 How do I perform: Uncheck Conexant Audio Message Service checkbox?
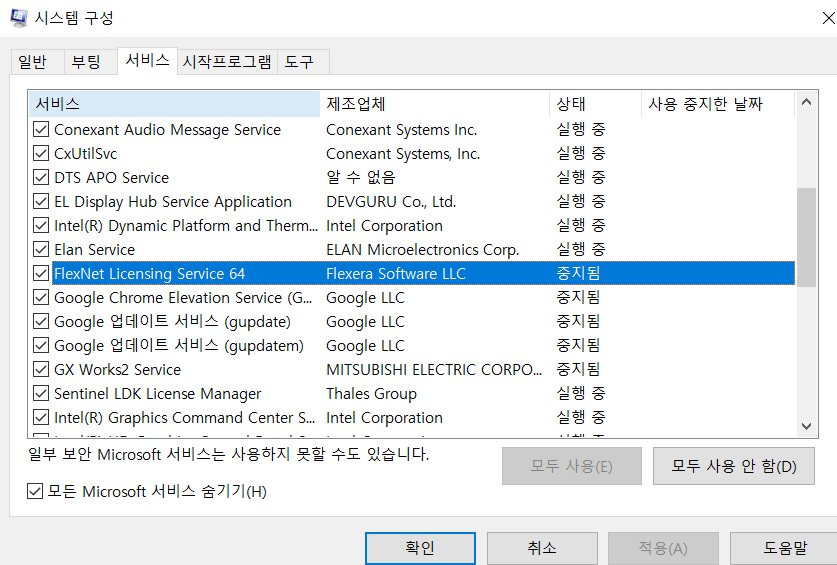click(x=41, y=129)
